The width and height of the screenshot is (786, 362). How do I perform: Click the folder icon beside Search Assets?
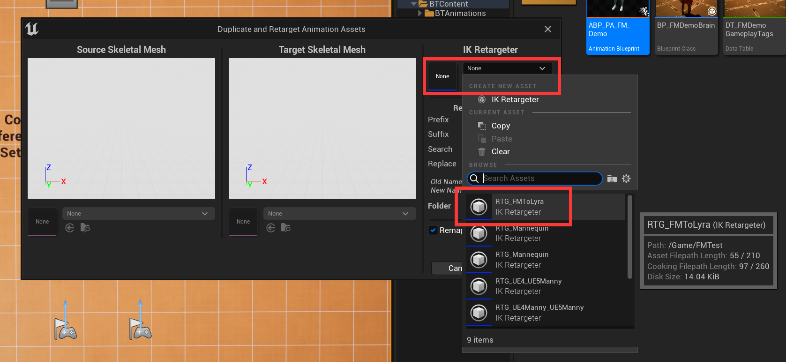coord(612,178)
